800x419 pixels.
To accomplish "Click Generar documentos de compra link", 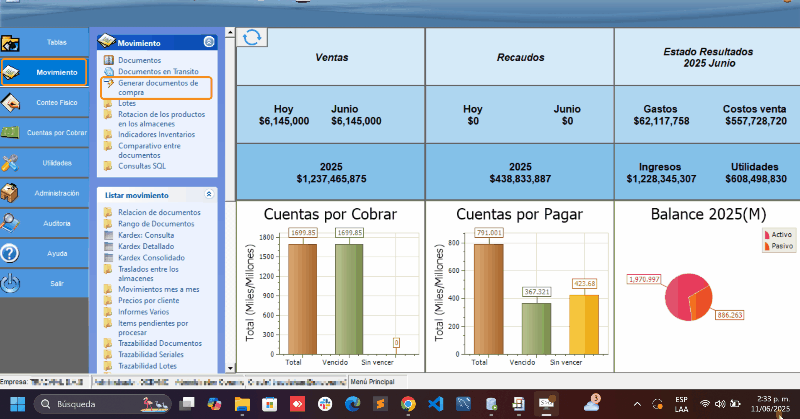I will (157, 87).
